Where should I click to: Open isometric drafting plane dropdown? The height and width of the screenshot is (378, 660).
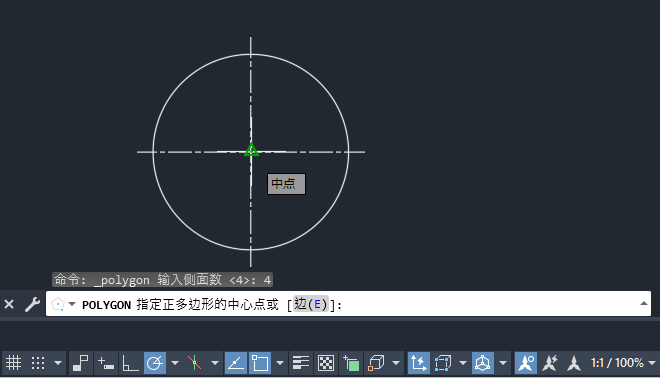tap(215, 362)
